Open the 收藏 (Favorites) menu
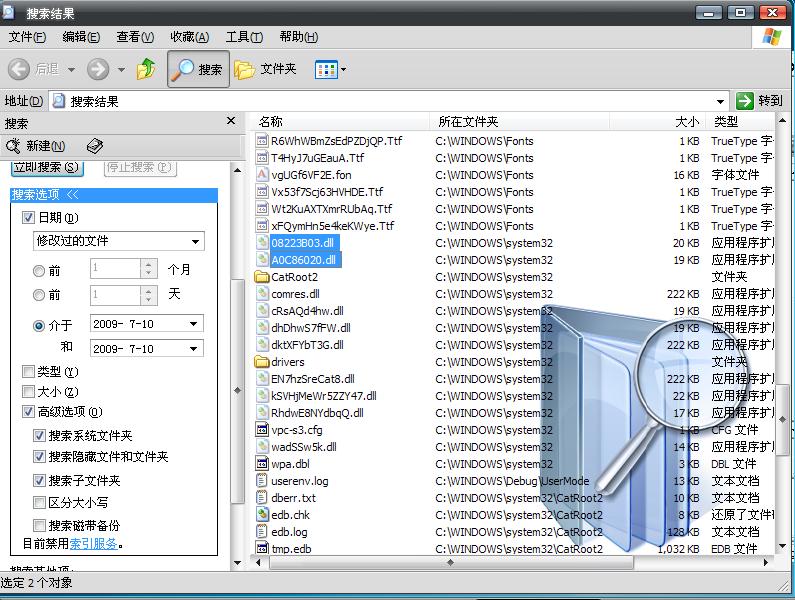Viewport: 795px width, 600px height. [x=189, y=37]
